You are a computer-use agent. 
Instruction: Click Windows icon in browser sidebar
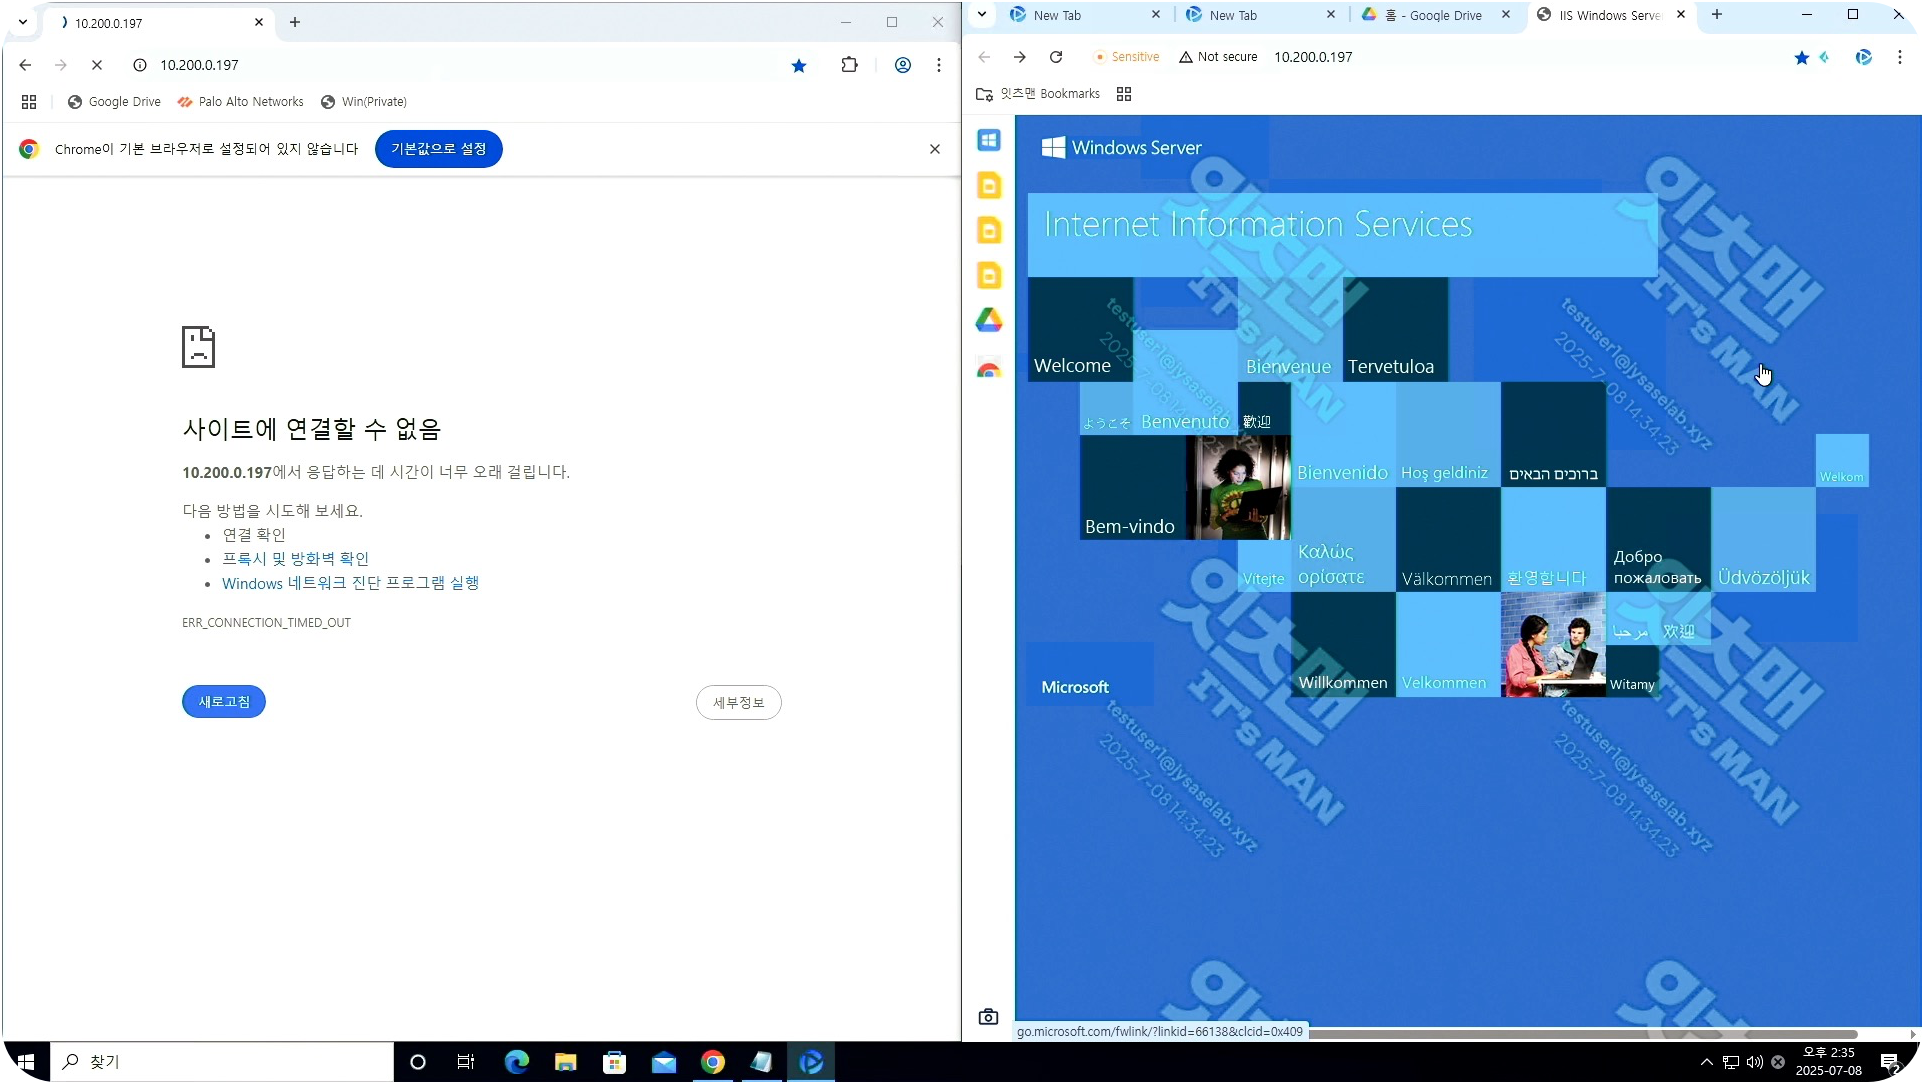(x=989, y=140)
